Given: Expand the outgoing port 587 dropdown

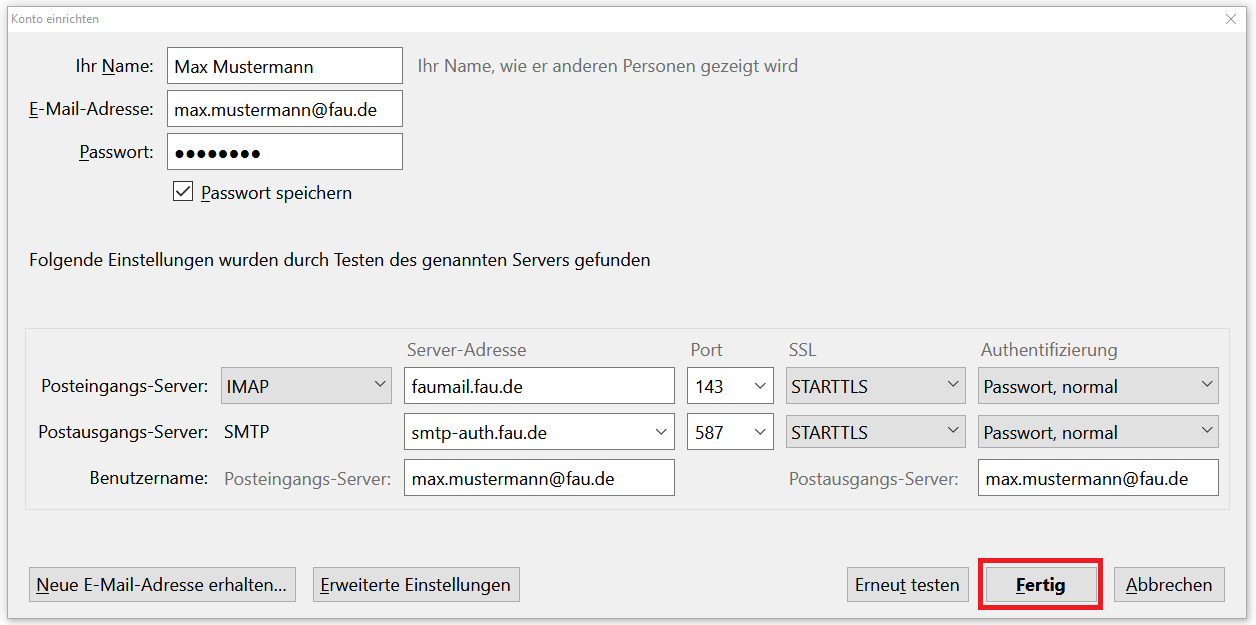Looking at the screenshot, I should tap(730, 432).
